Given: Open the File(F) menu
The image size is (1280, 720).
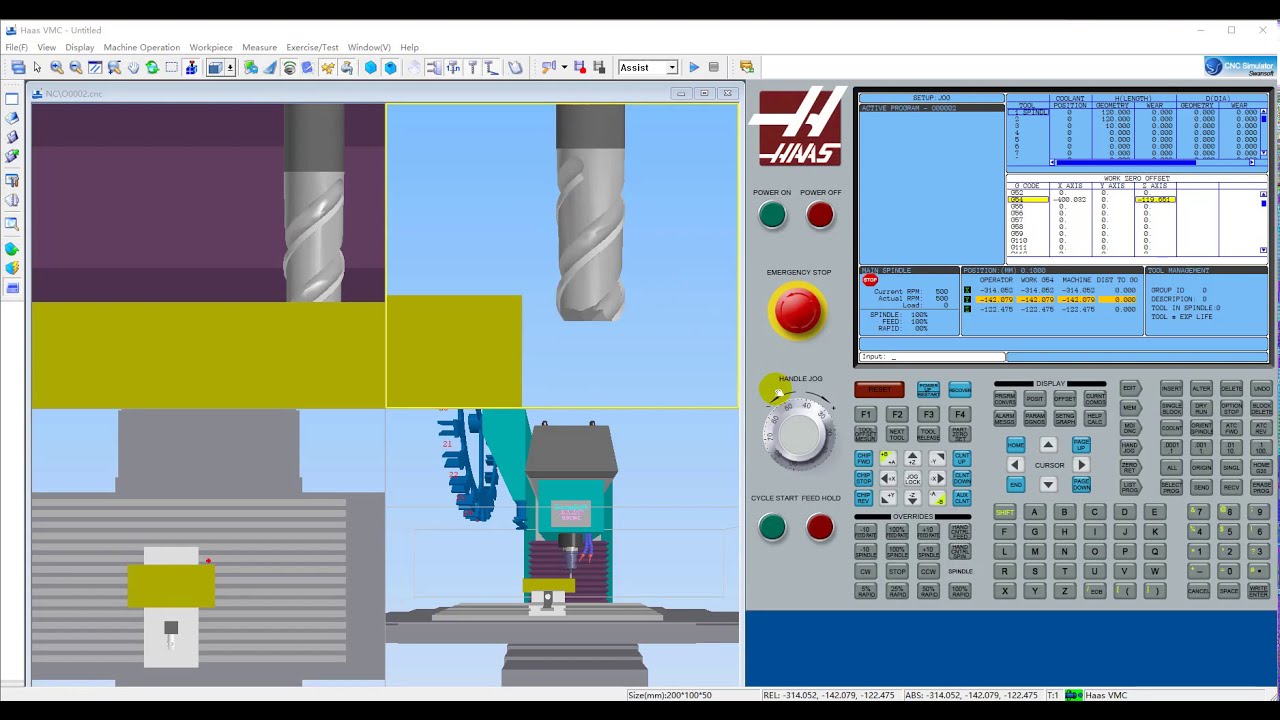Looking at the screenshot, I should pos(17,47).
